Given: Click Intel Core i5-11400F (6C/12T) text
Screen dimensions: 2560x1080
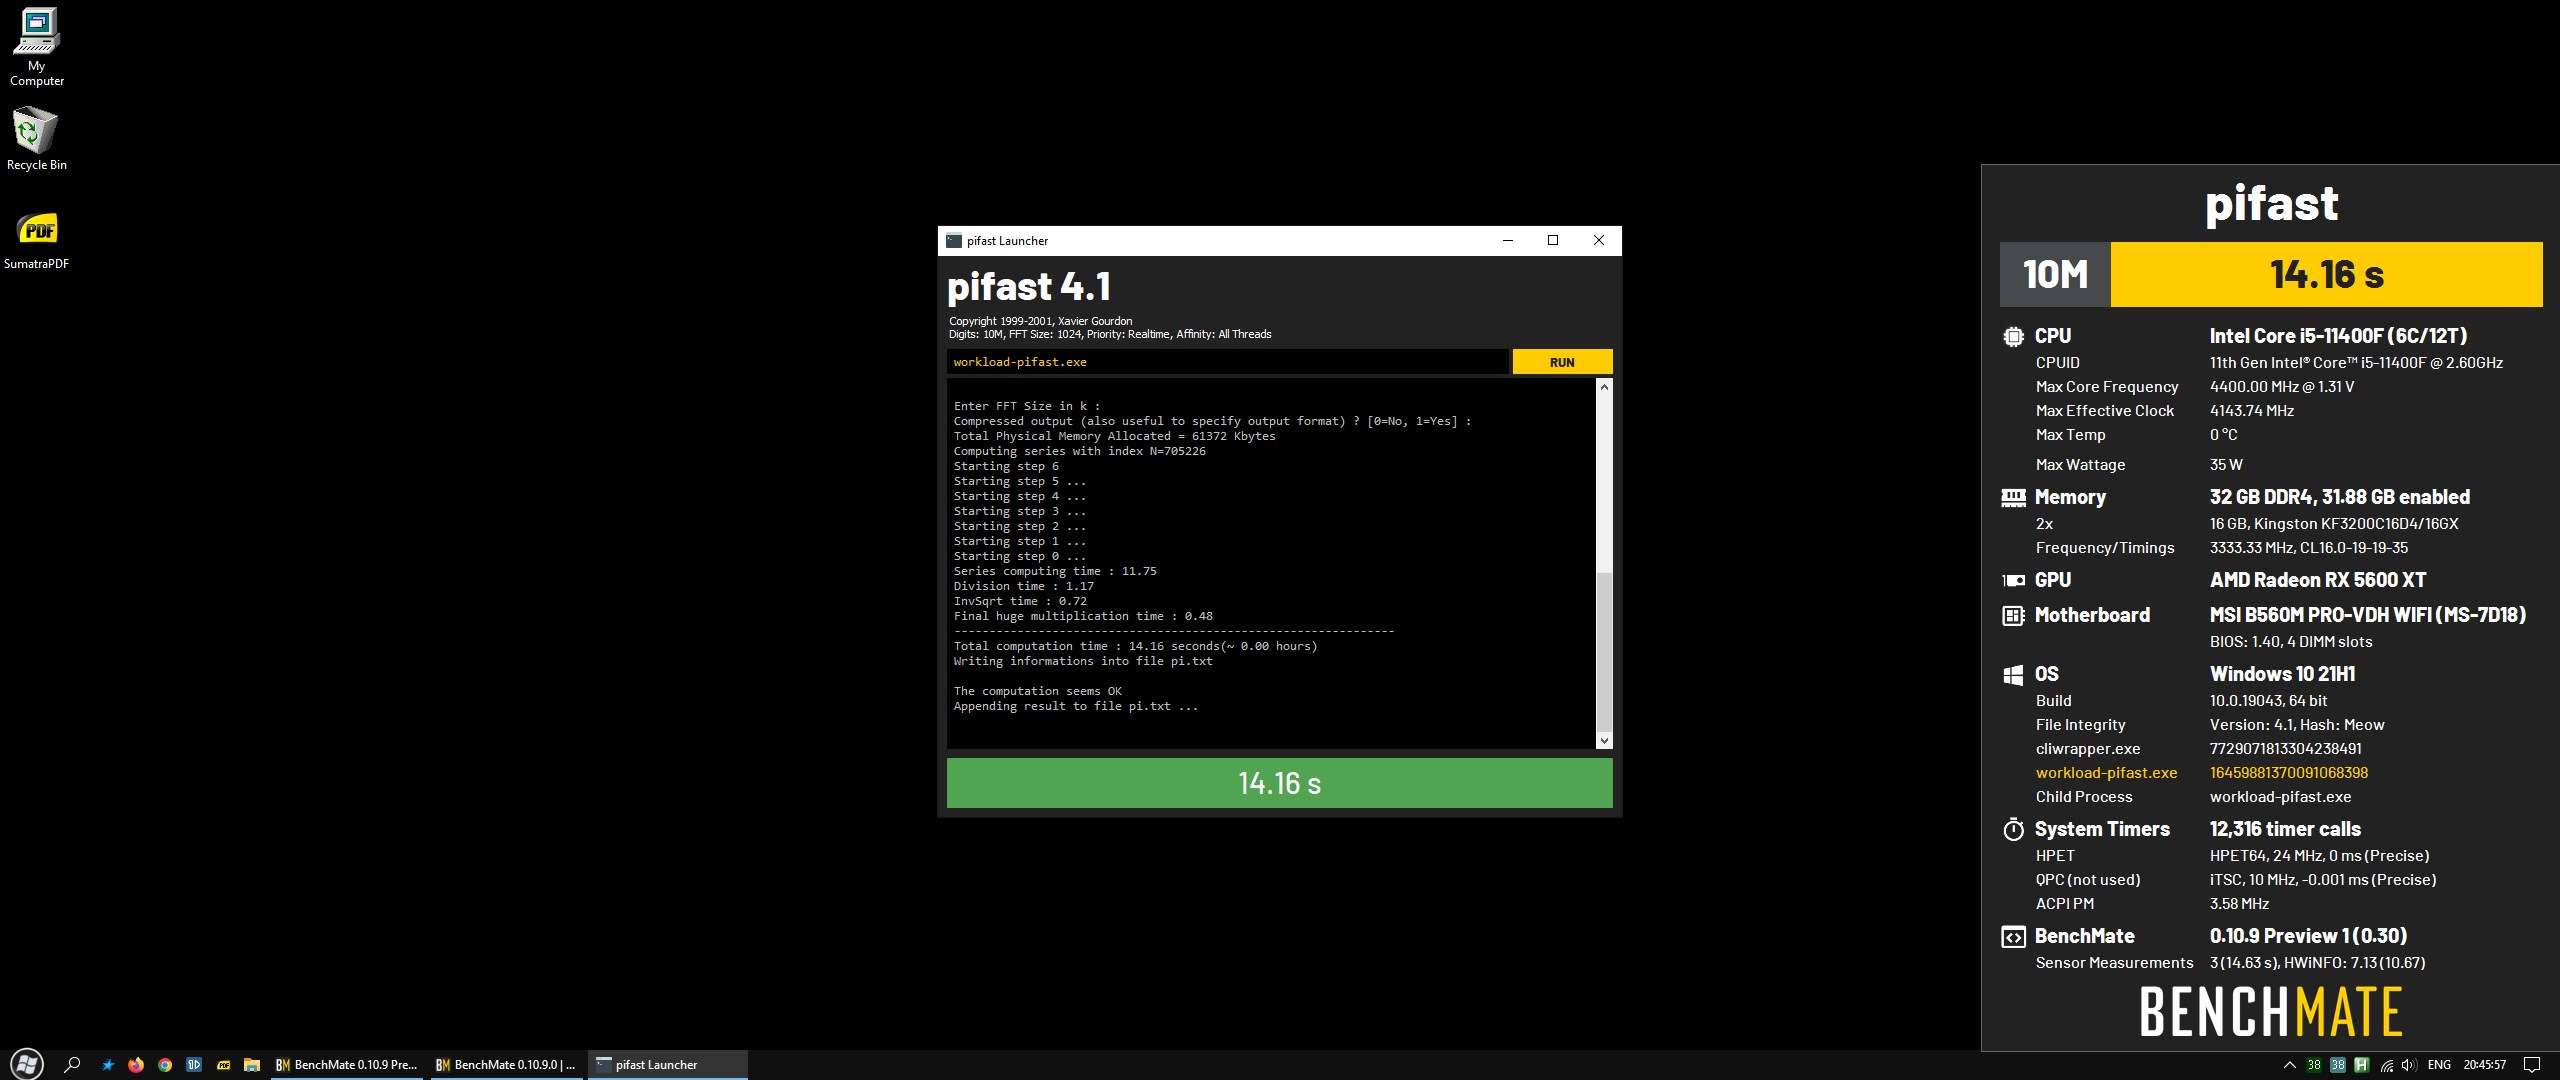Looking at the screenshot, I should pos(2338,336).
